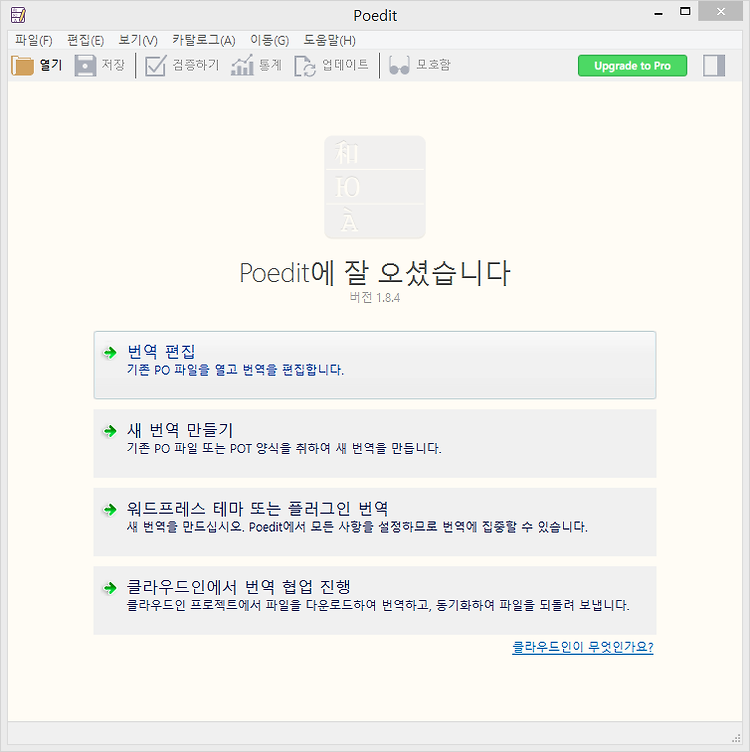This screenshot has height=752, width=750.
Task: Open the 도움말(H) menu
Action: (329, 40)
